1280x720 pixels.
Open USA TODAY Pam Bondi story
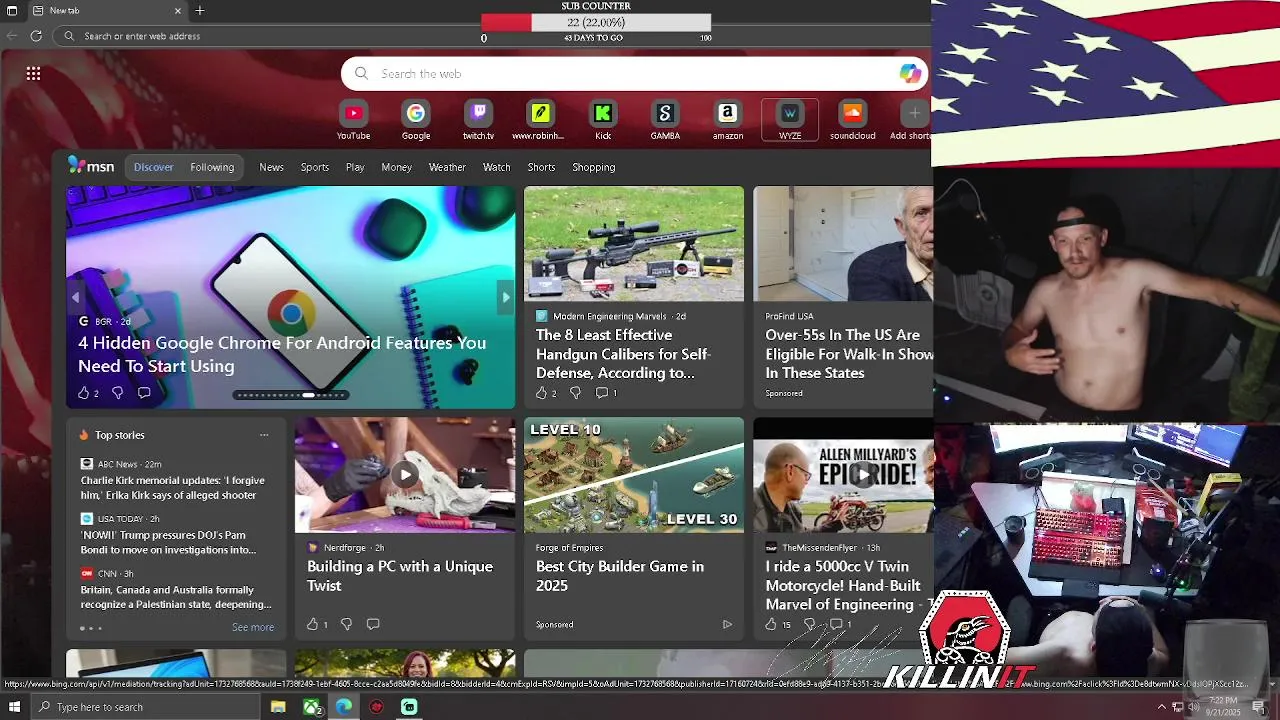(x=168, y=542)
